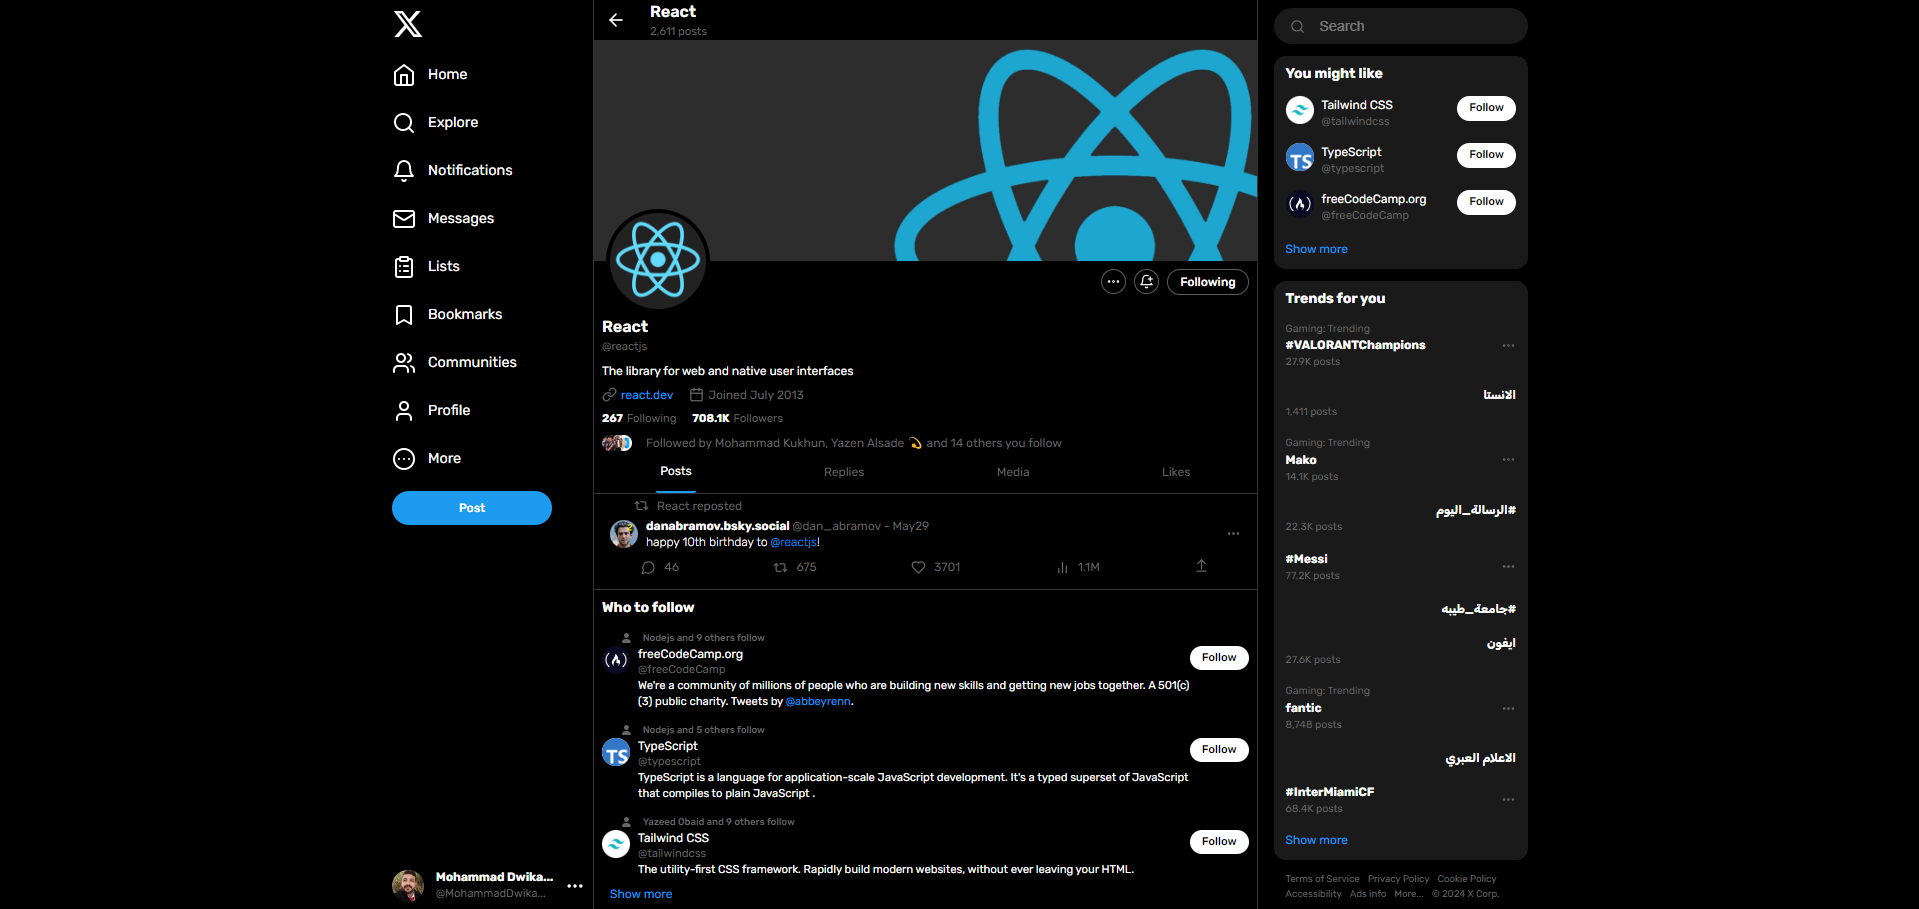The width and height of the screenshot is (1919, 909).
Task: Follow freeCodeCamp.org in You might like
Action: tap(1486, 202)
